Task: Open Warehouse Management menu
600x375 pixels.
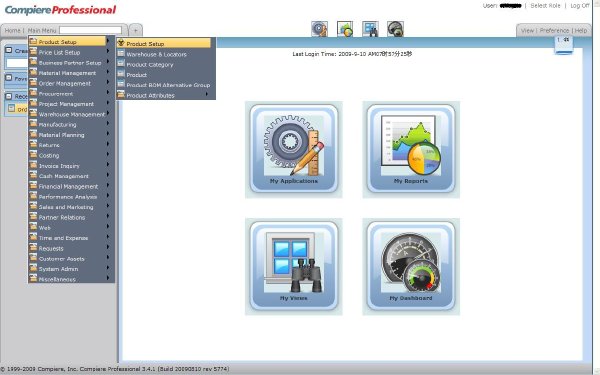Action: pos(71,114)
